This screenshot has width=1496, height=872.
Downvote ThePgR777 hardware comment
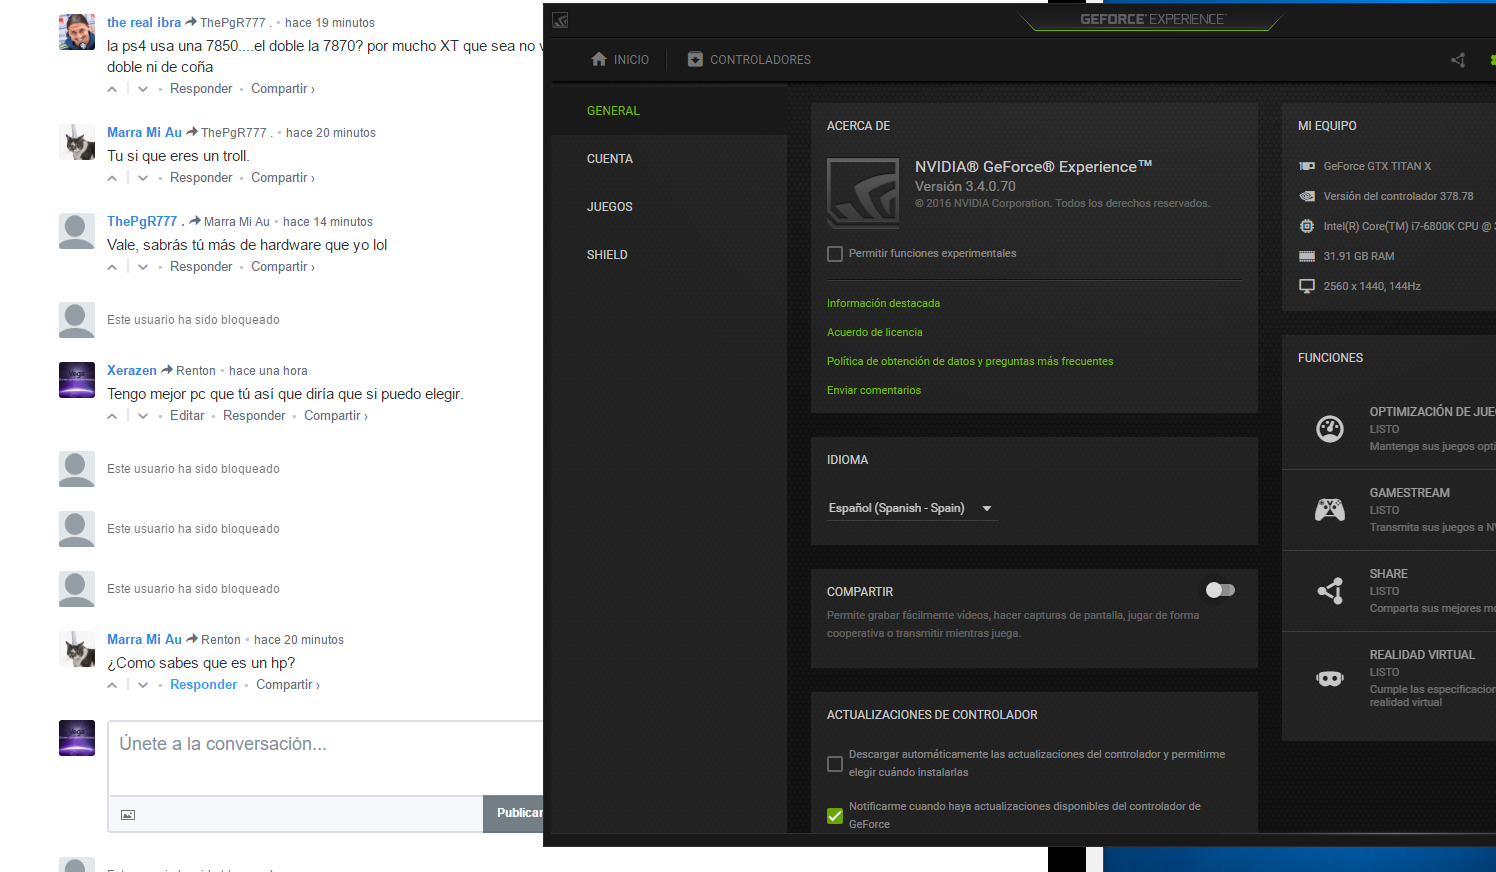143,267
